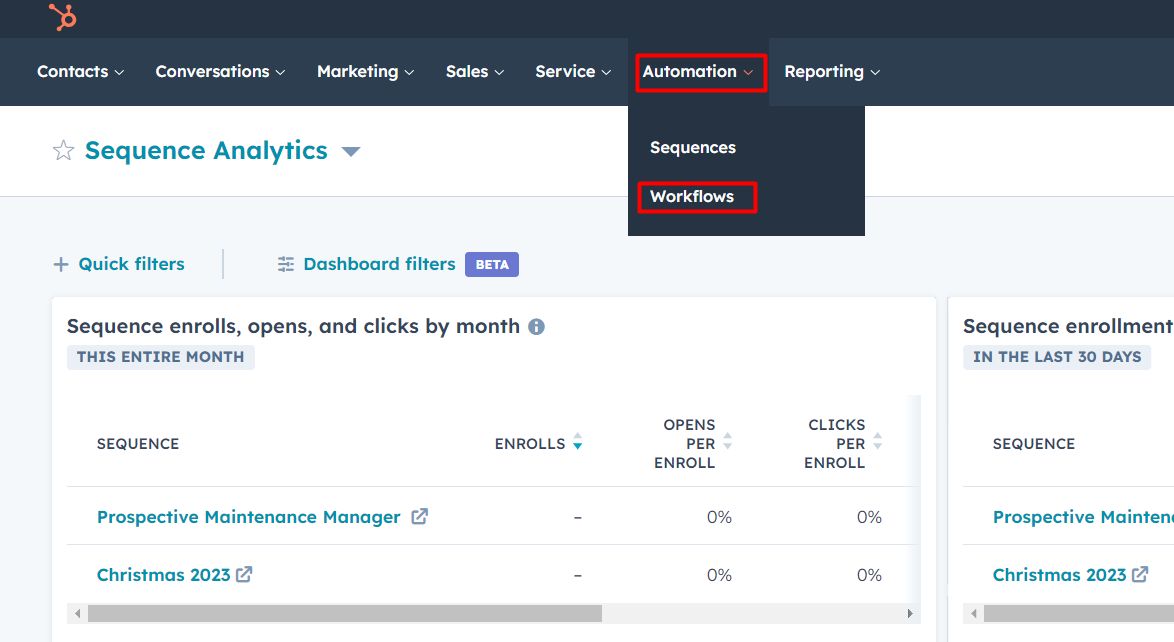This screenshot has height=642, width=1174.
Task: Sort by Opens Per Enroll arrows
Action: [x=727, y=442]
